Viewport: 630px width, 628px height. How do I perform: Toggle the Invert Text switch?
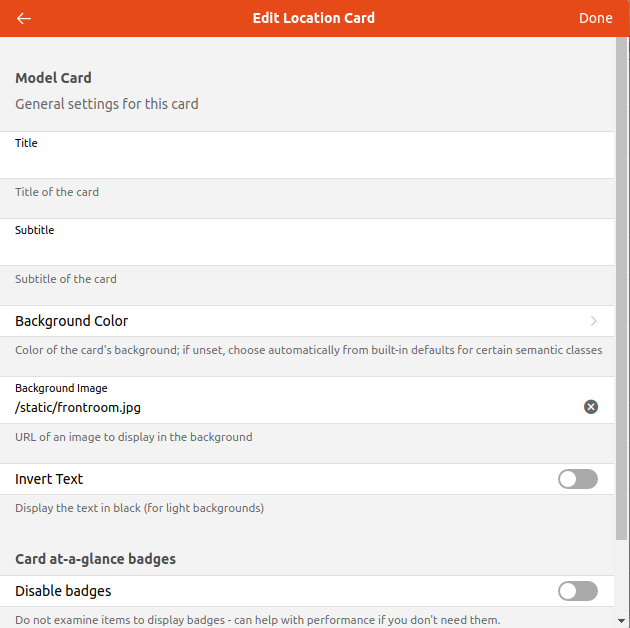[577, 480]
